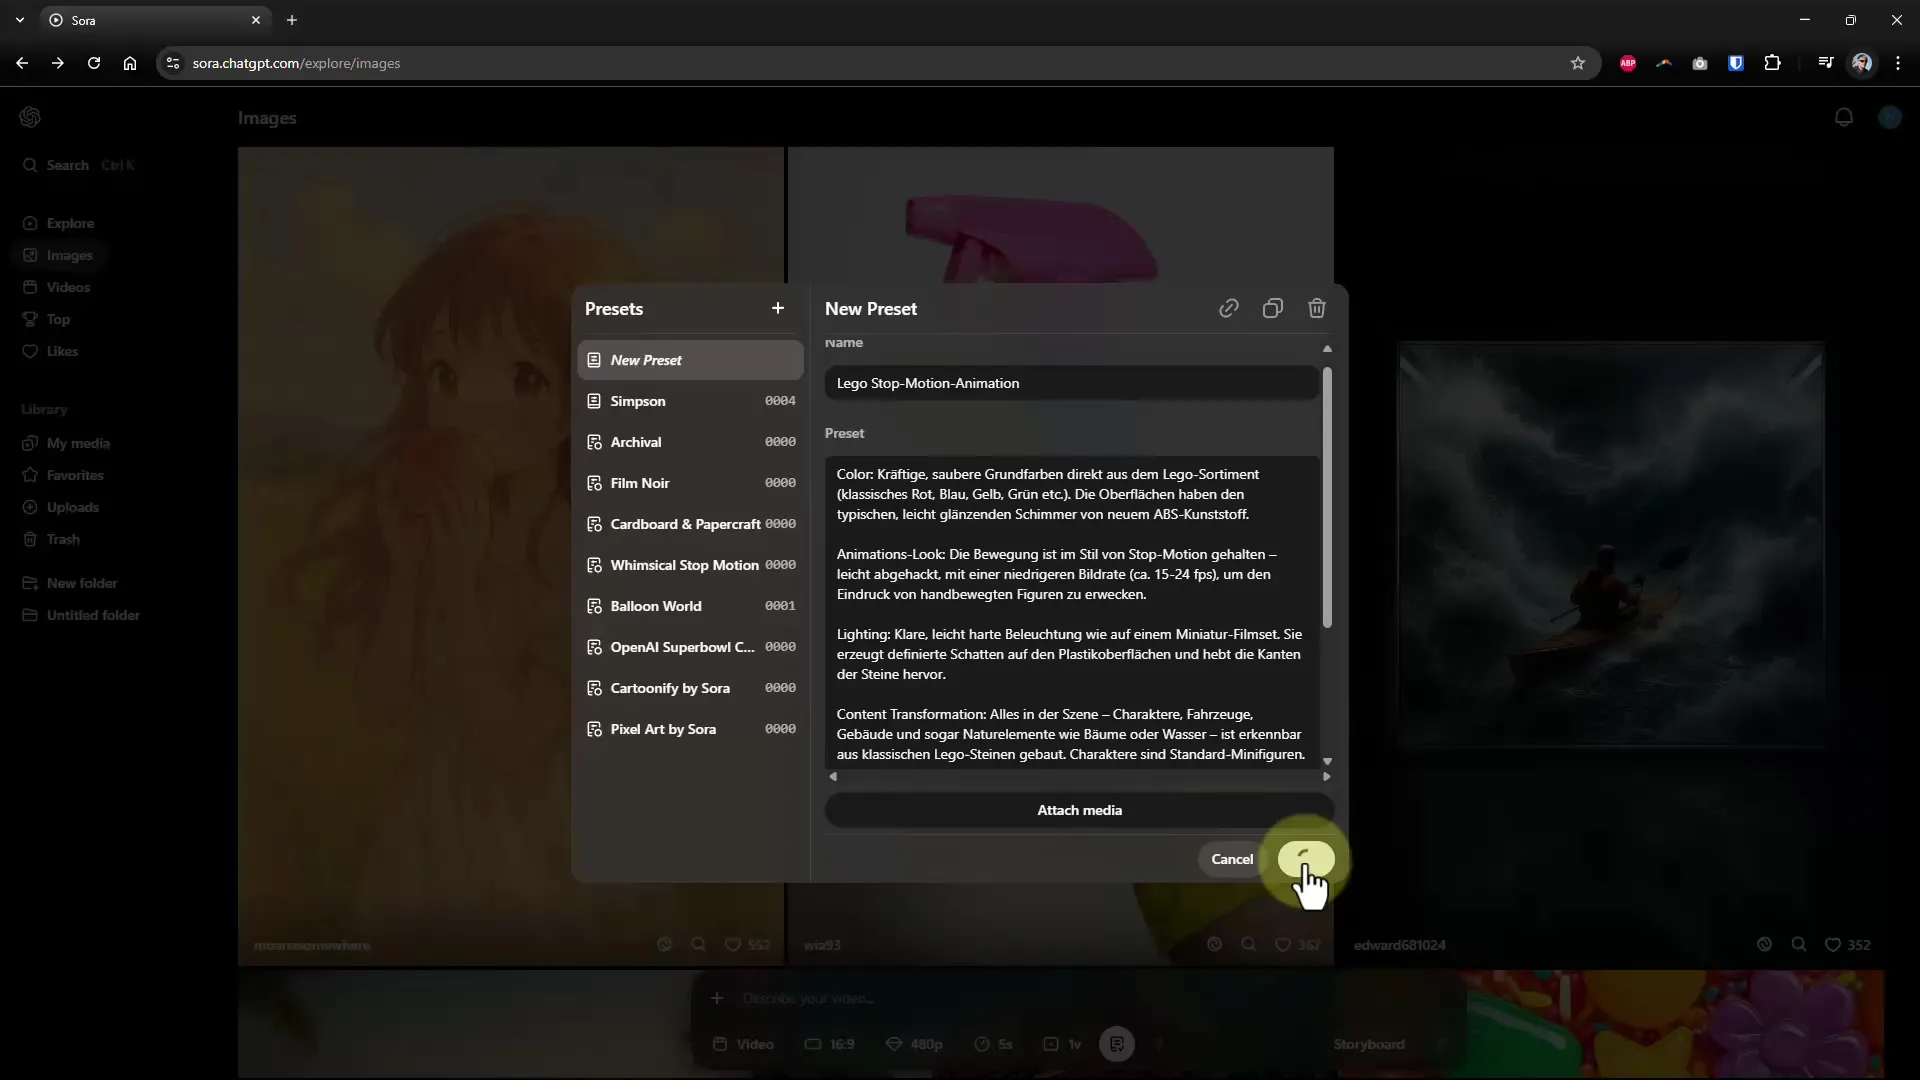The image size is (1920, 1080).
Task: Open My media in the library
Action: point(67,443)
